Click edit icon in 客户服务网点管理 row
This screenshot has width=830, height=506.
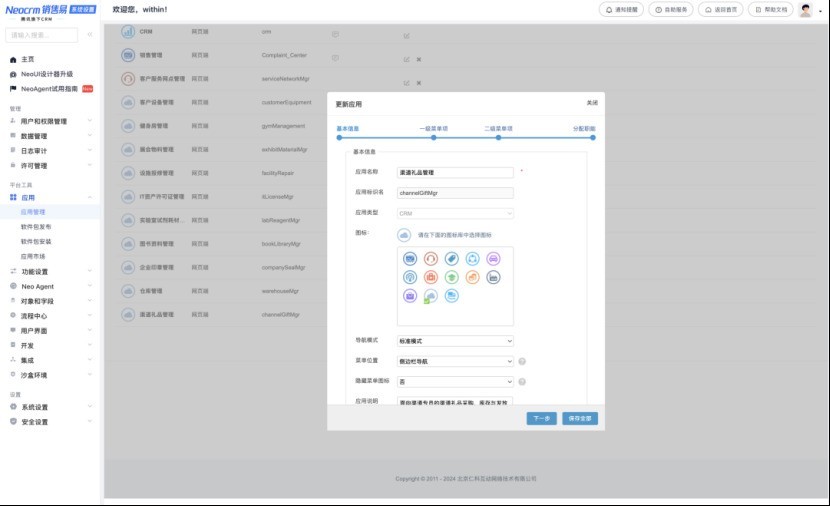click(407, 83)
